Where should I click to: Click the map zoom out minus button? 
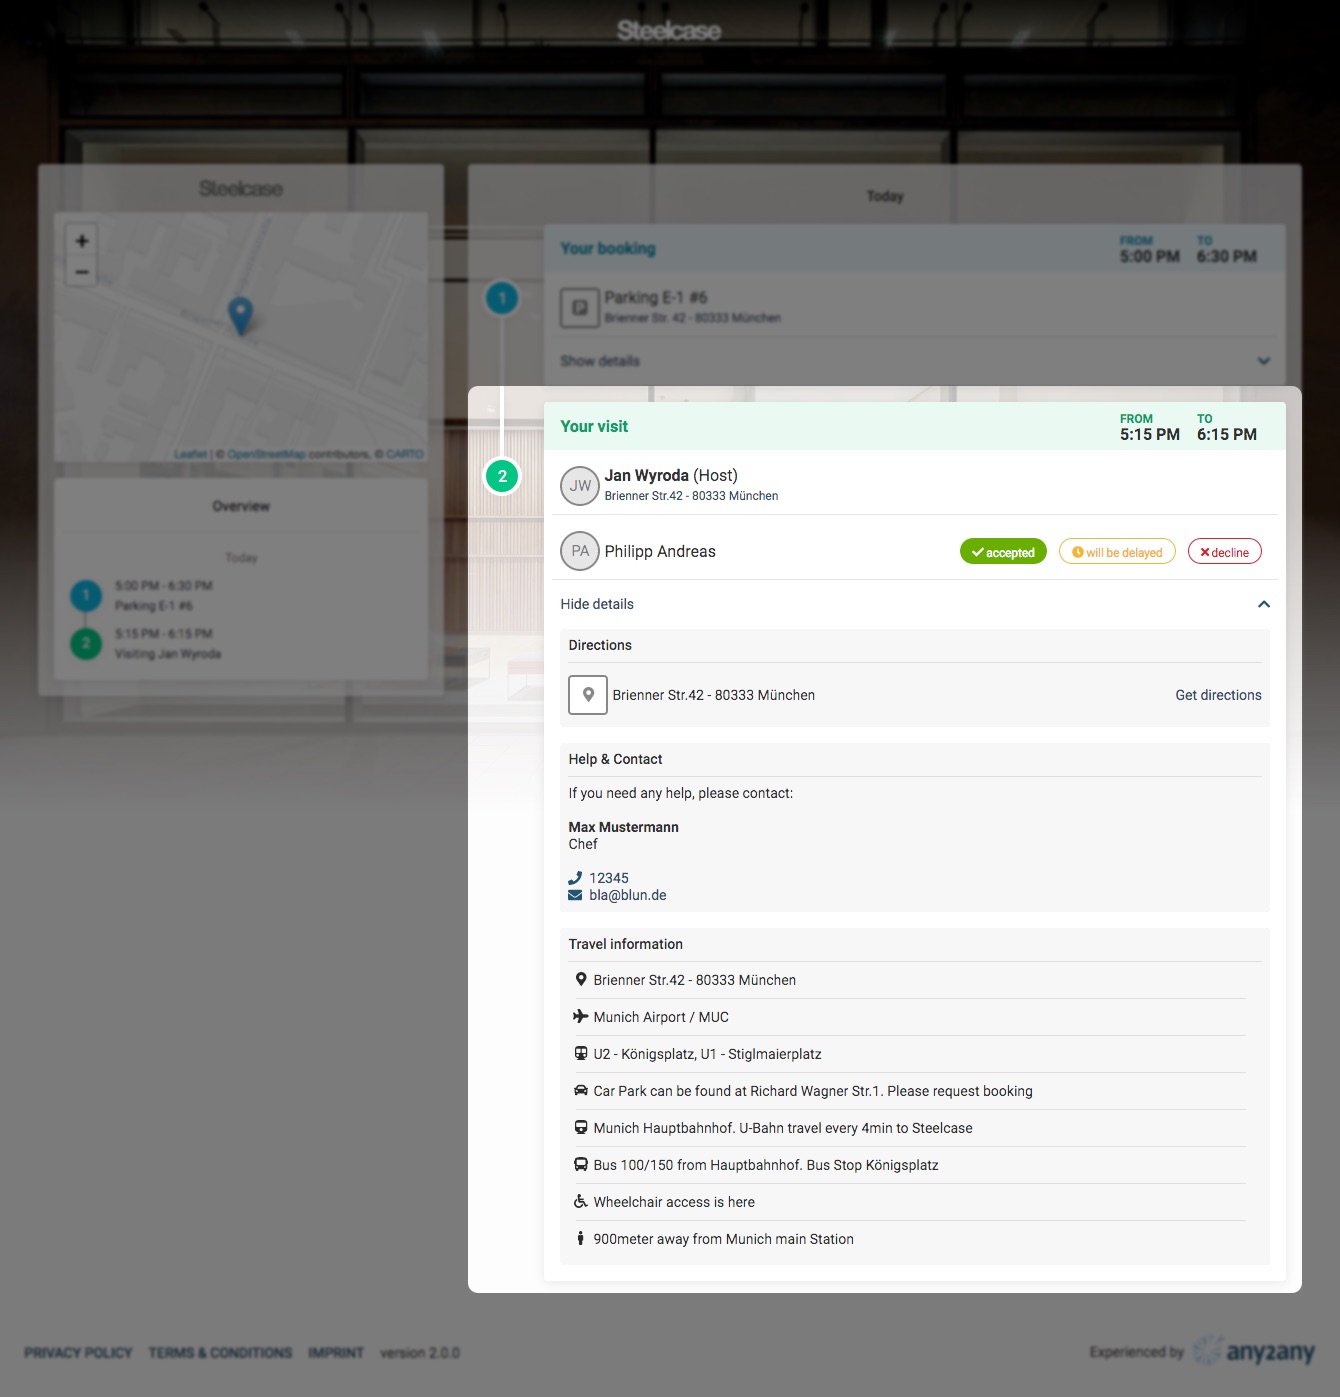pyautogui.click(x=82, y=272)
